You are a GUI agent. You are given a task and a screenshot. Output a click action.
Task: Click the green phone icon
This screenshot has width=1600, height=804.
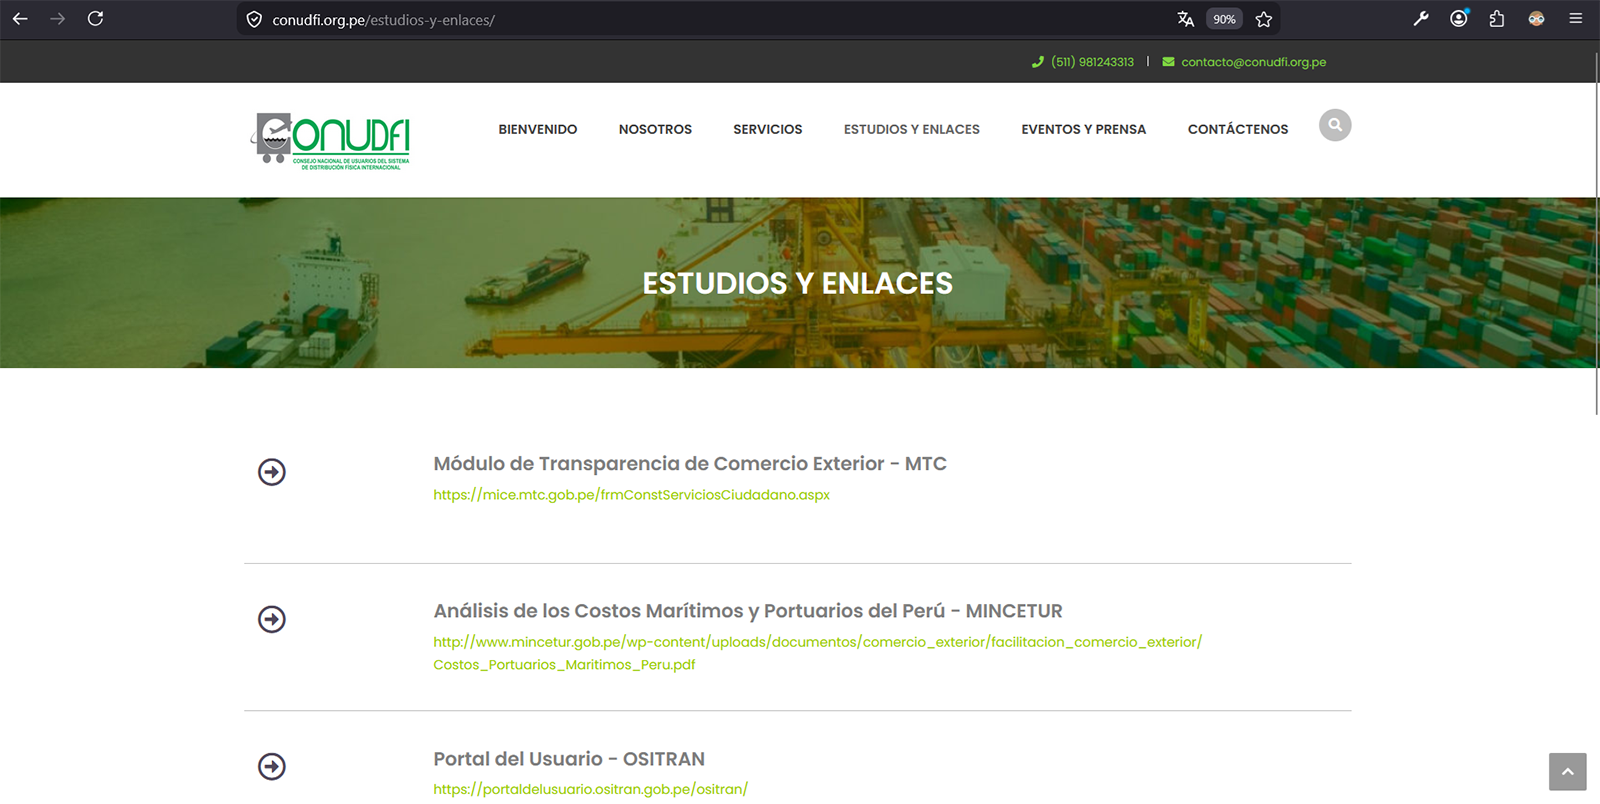(1038, 62)
